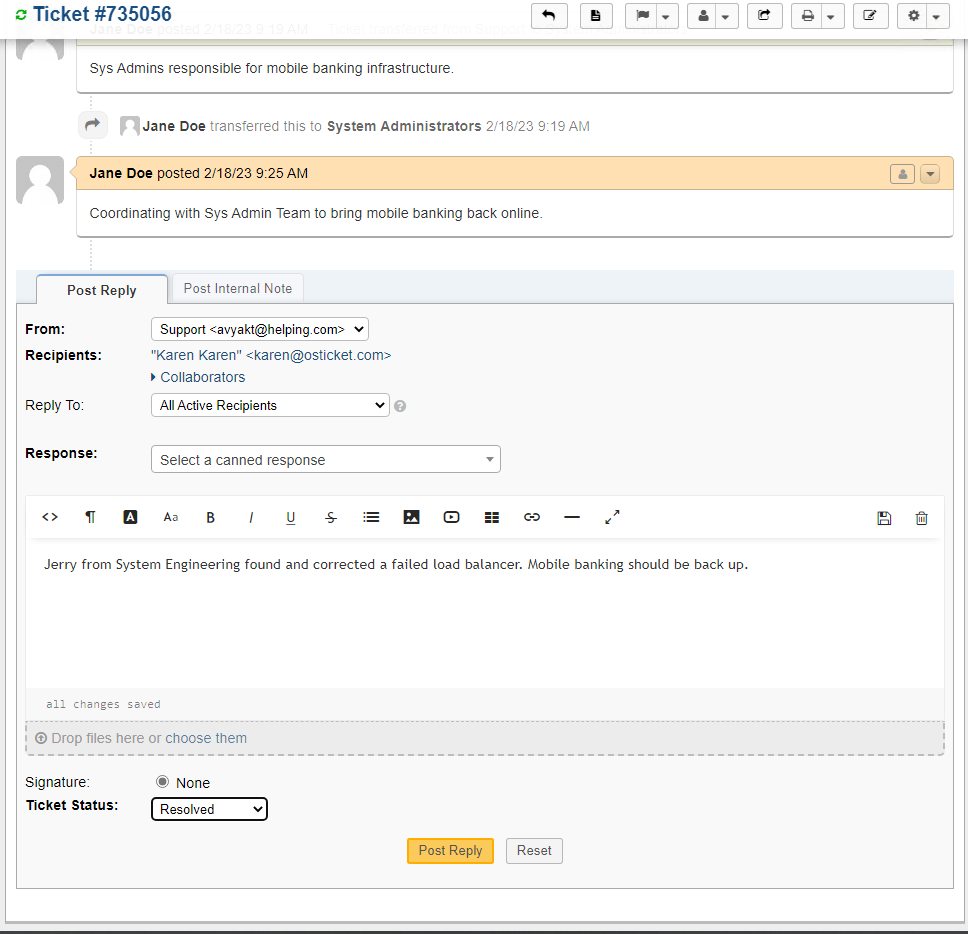Toggle bold formatting in the reply editor
Screen dimensions: 968x934
click(210, 517)
